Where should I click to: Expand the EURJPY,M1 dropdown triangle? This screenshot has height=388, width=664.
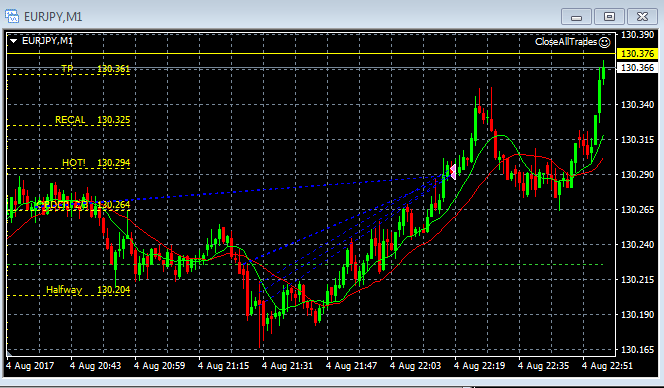click(x=14, y=41)
